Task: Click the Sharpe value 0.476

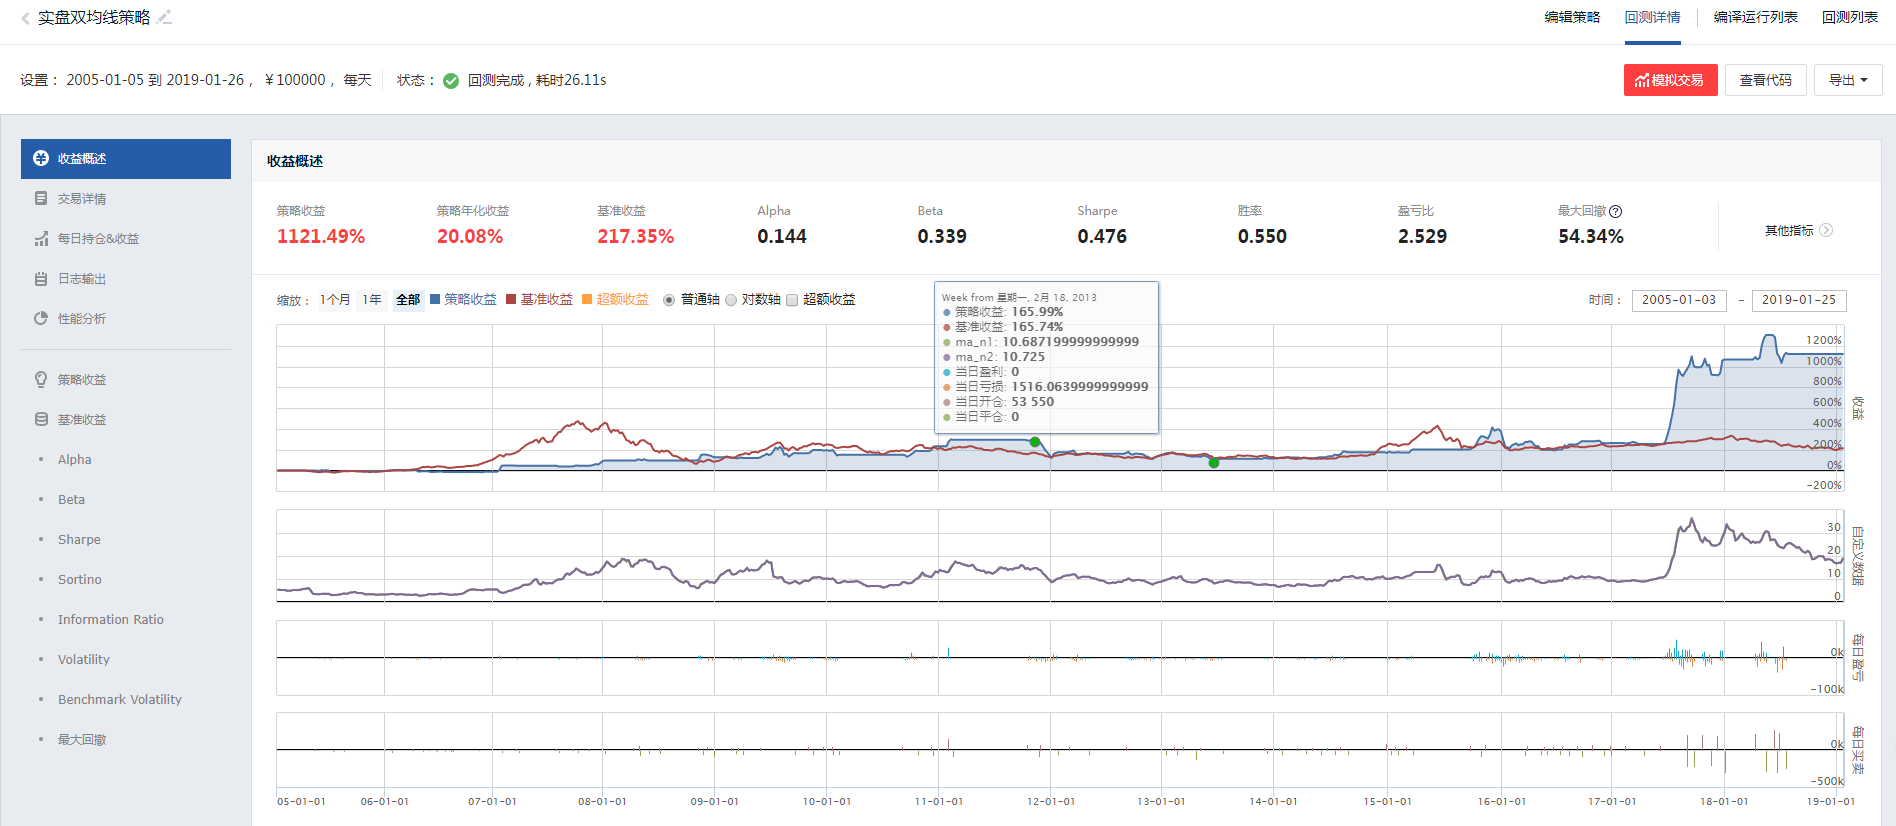Action: [1102, 237]
